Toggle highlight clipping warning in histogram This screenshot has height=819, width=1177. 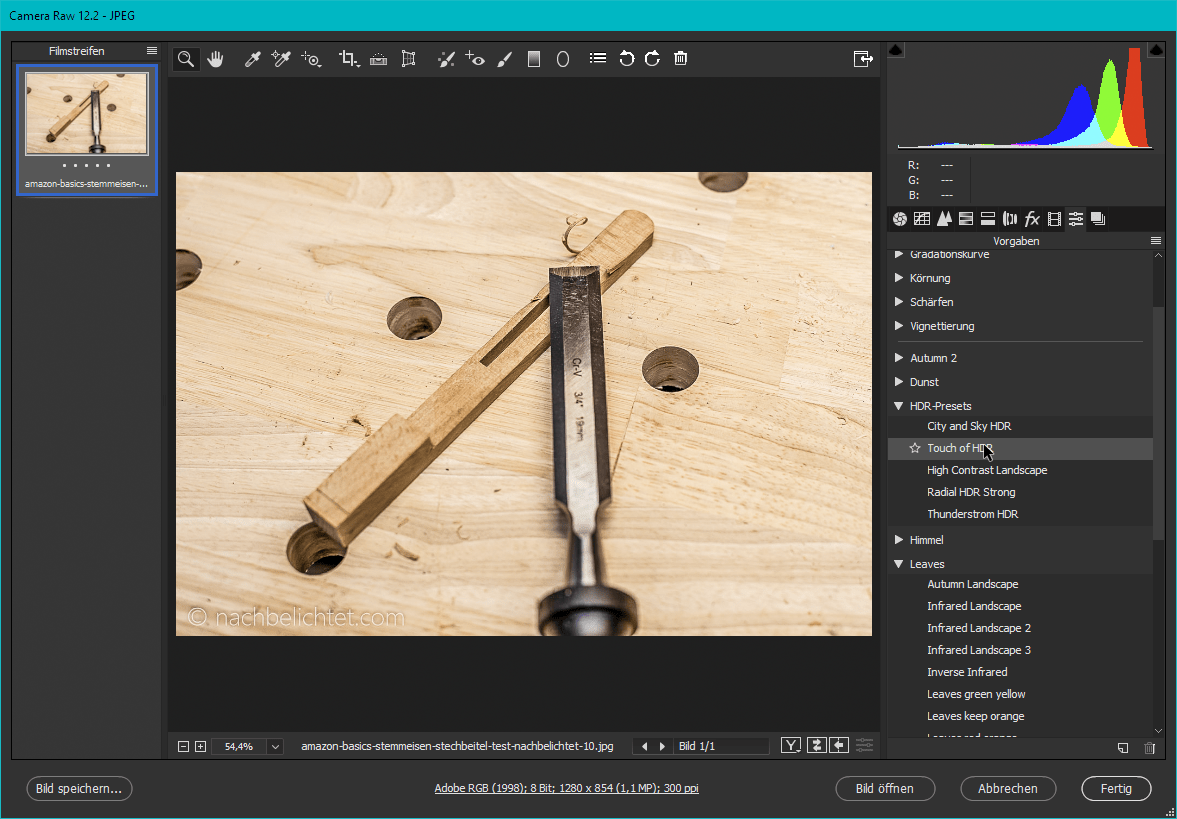click(1156, 50)
